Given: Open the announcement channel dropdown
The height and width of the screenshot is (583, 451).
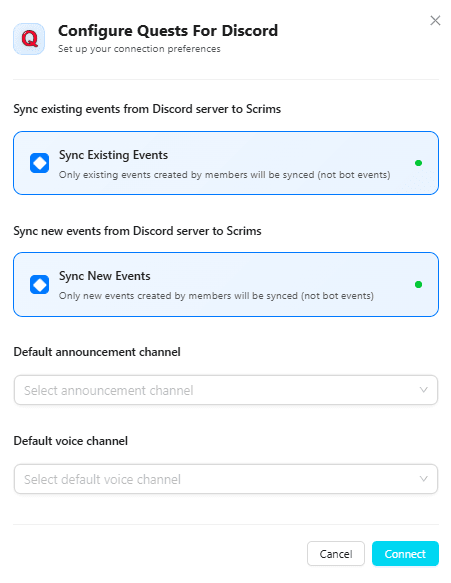Looking at the screenshot, I should tap(226, 390).
